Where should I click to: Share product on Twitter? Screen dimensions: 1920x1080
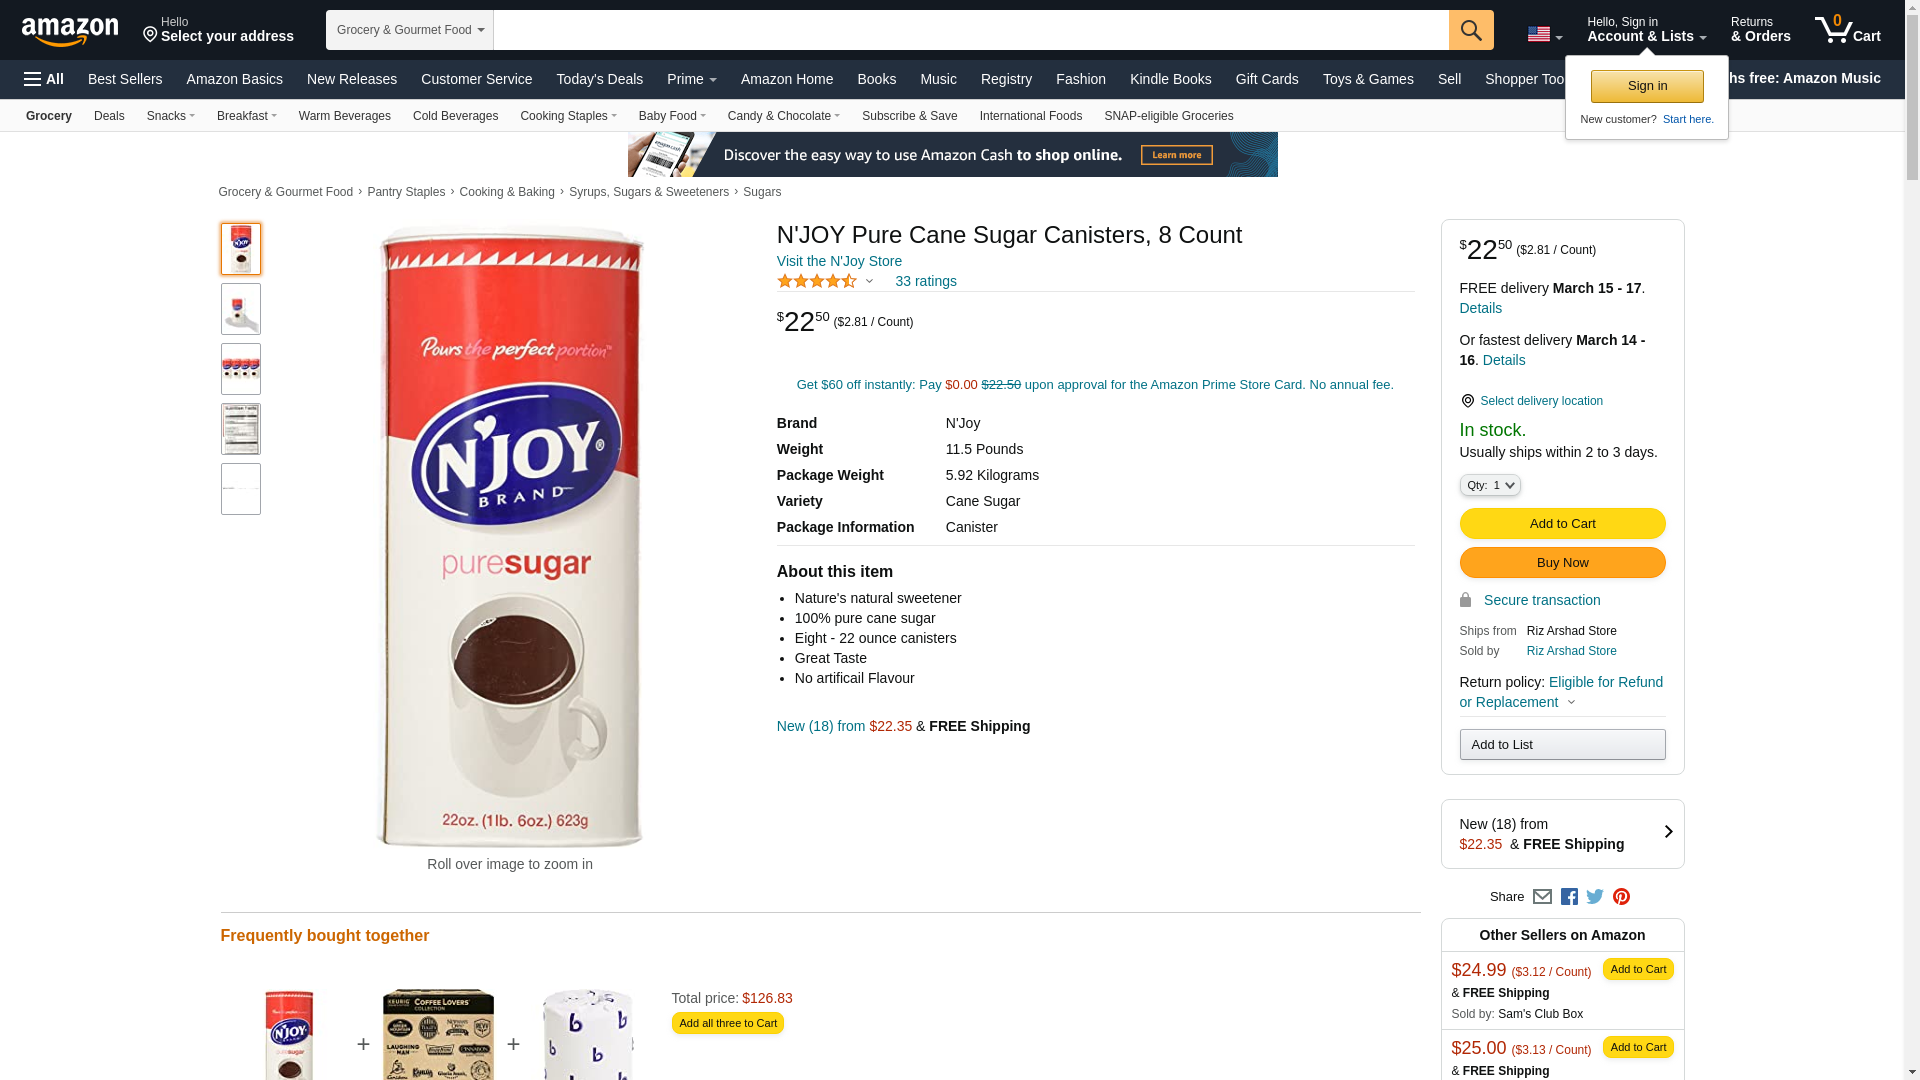[1595, 897]
